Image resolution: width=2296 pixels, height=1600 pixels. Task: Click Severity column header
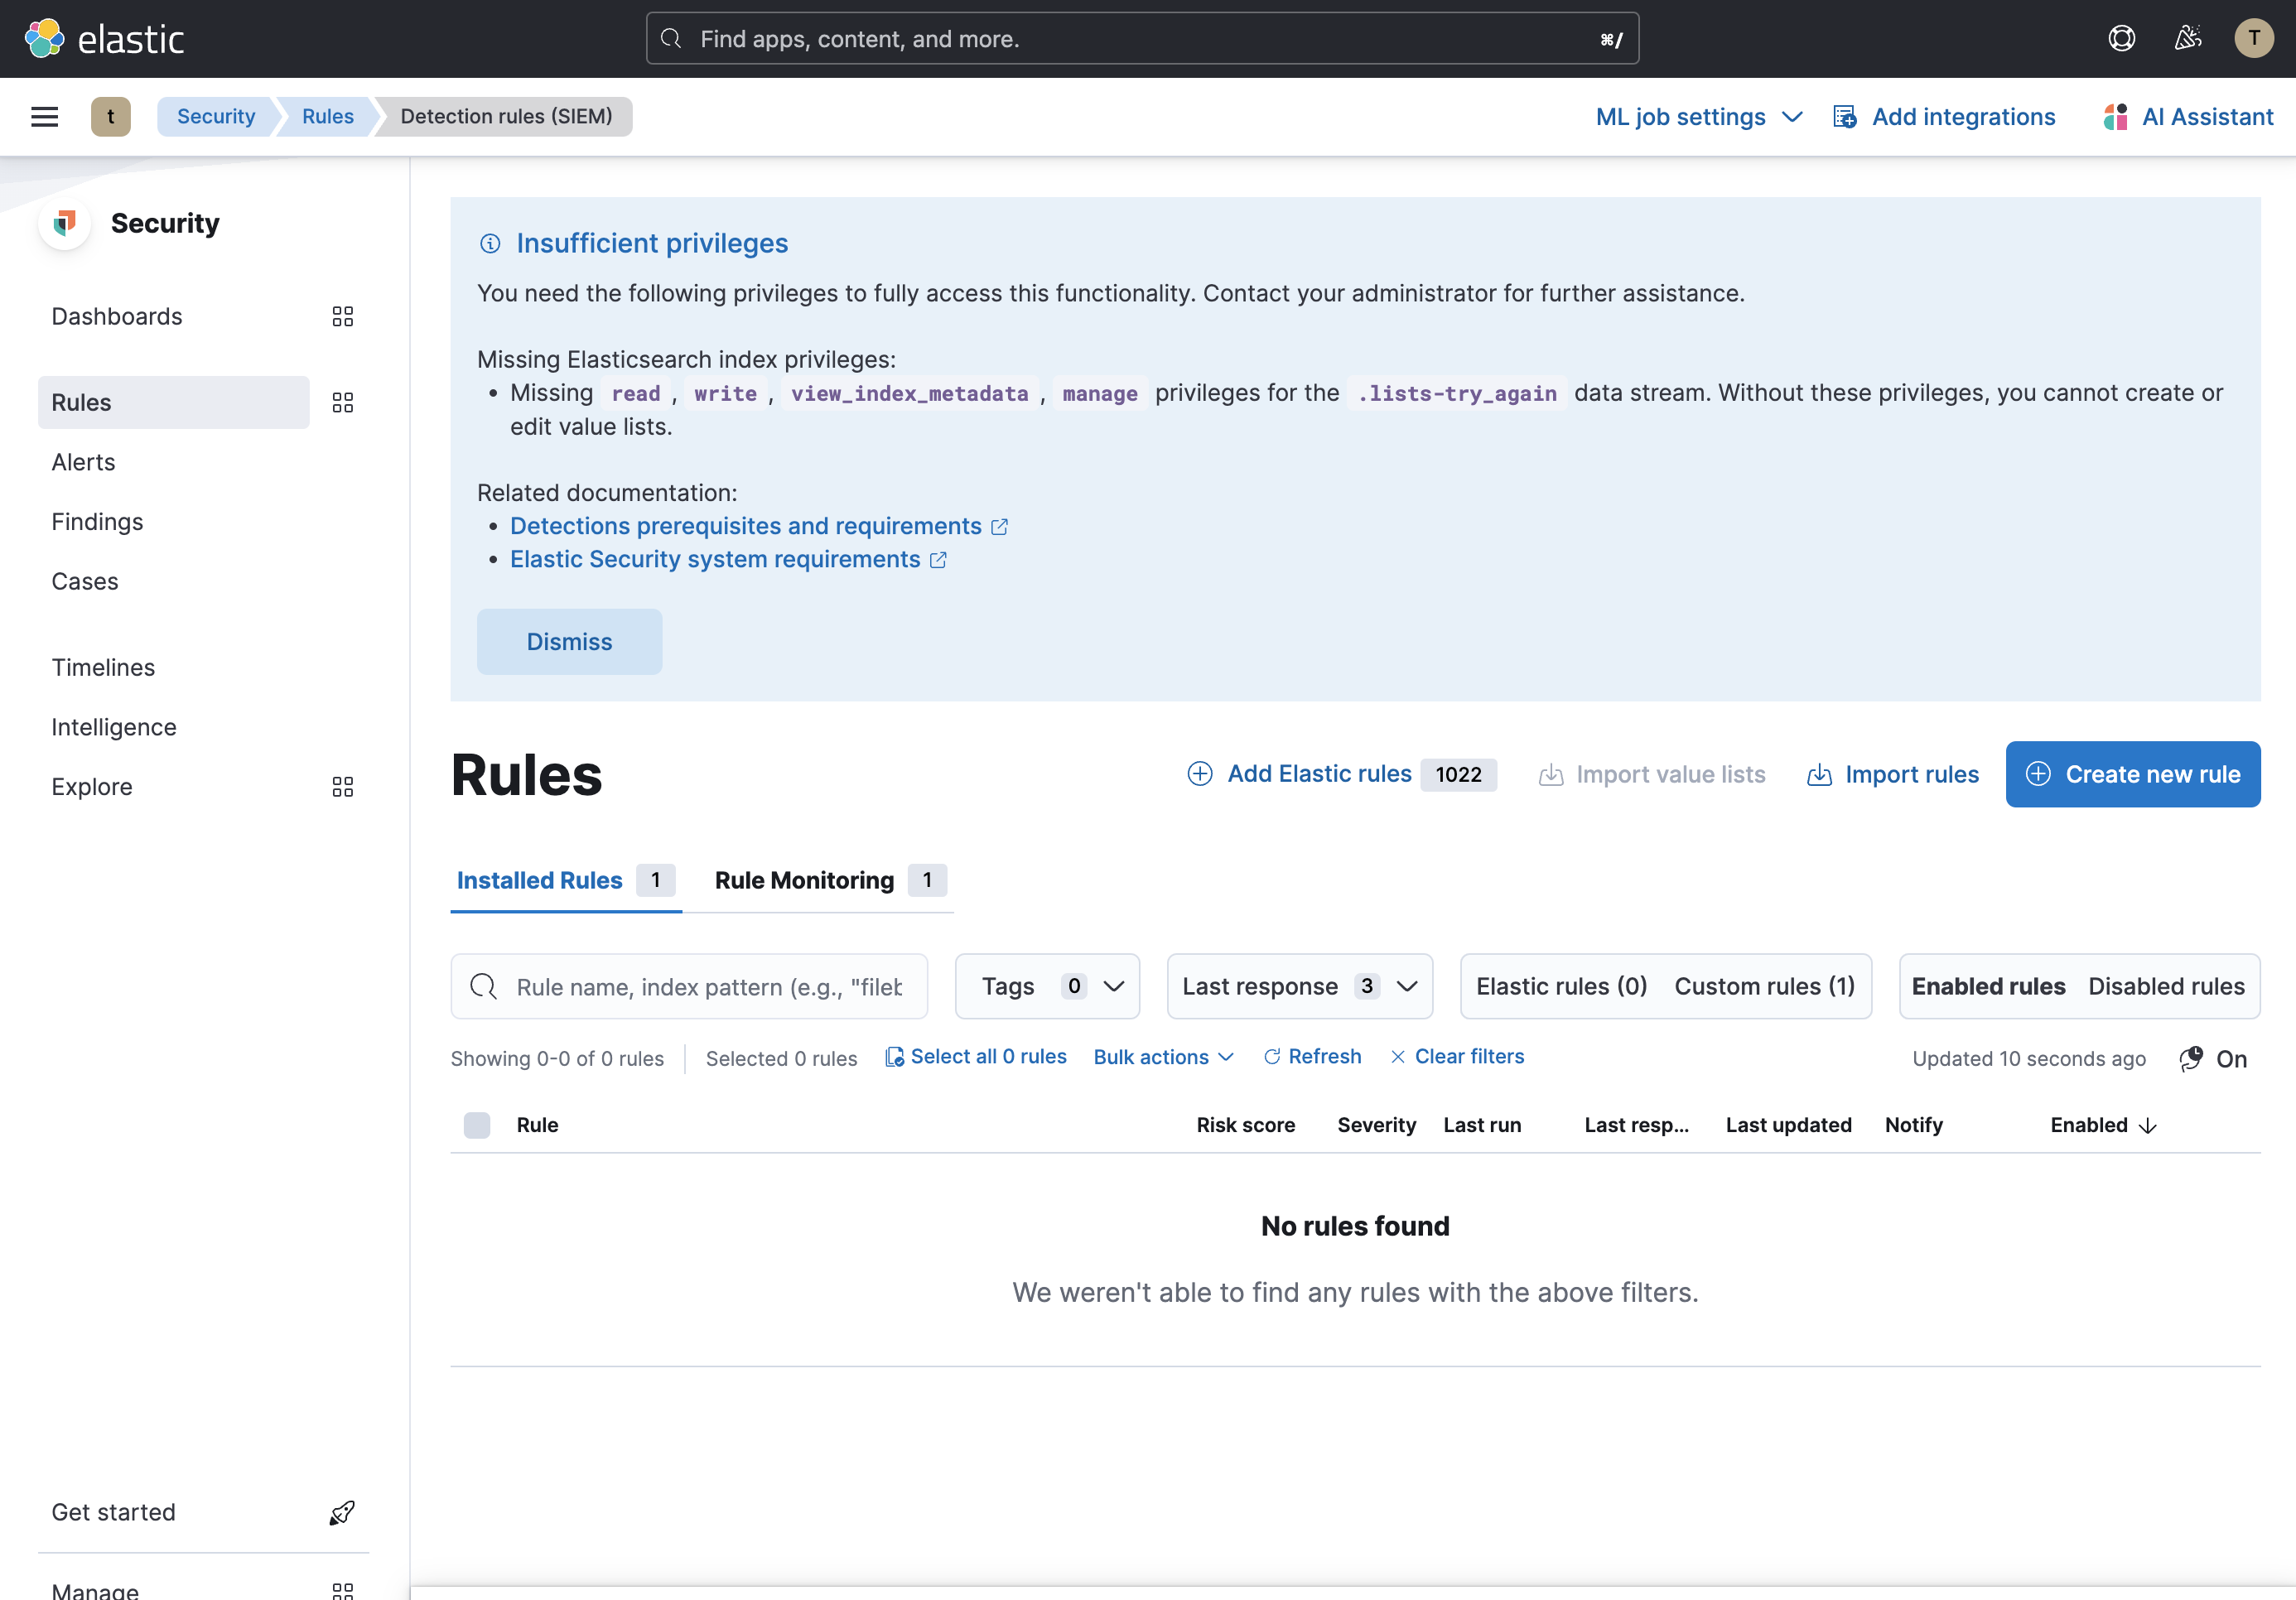coord(1376,1126)
